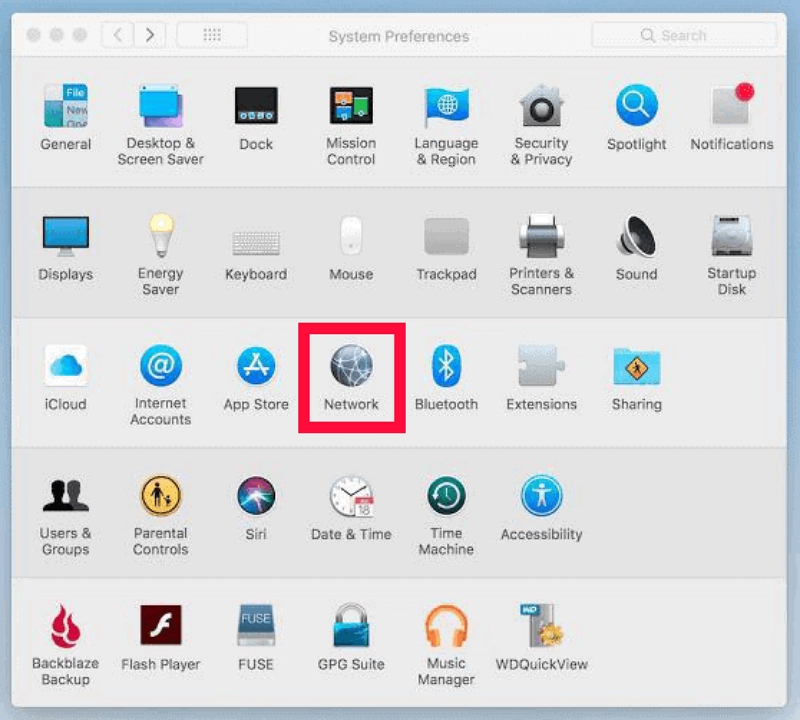Image resolution: width=800 pixels, height=720 pixels.
Task: Open Mission Control settings
Action: (x=351, y=125)
